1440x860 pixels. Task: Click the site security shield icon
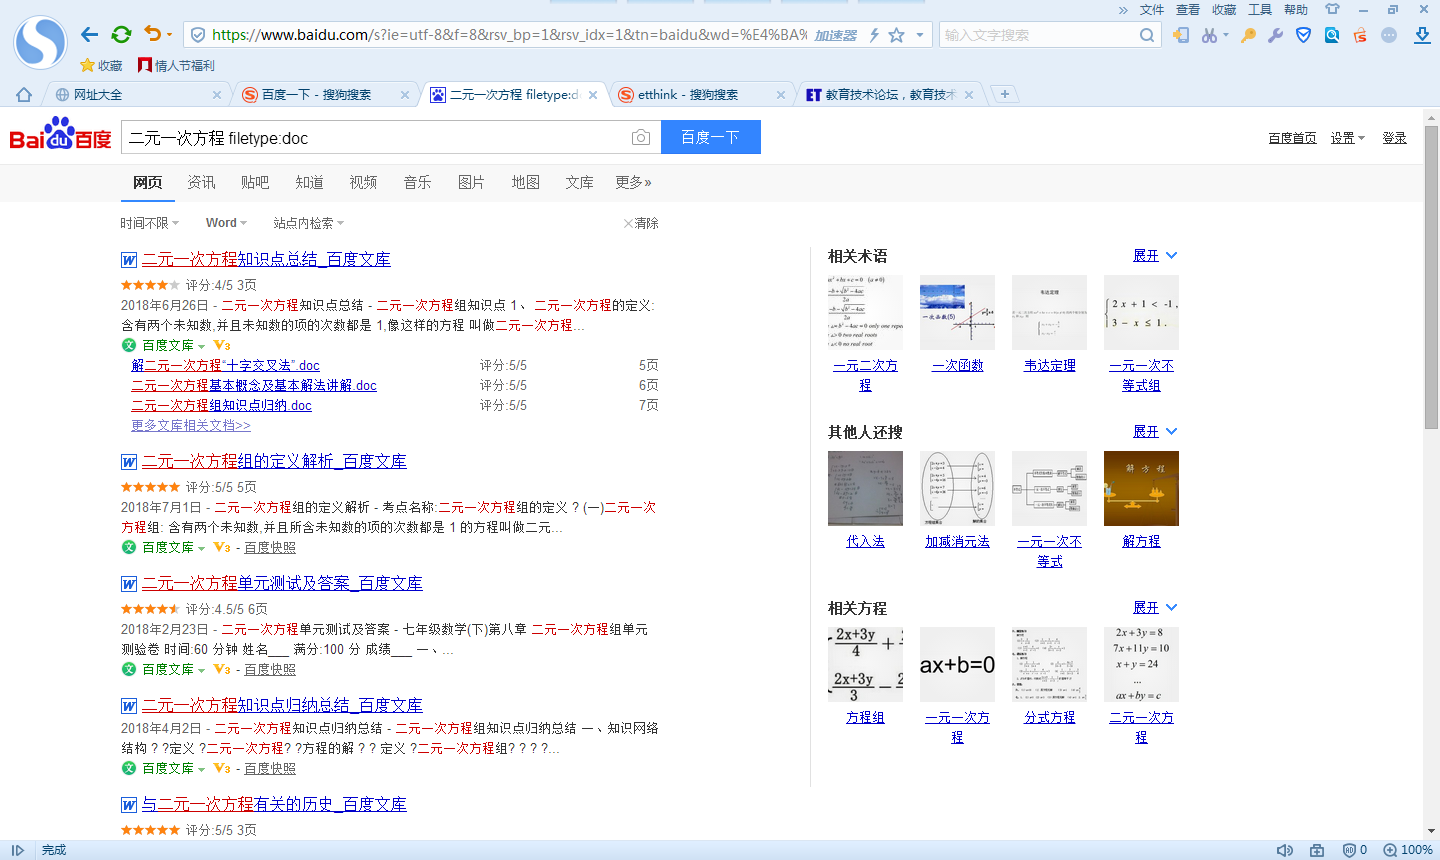[198, 35]
